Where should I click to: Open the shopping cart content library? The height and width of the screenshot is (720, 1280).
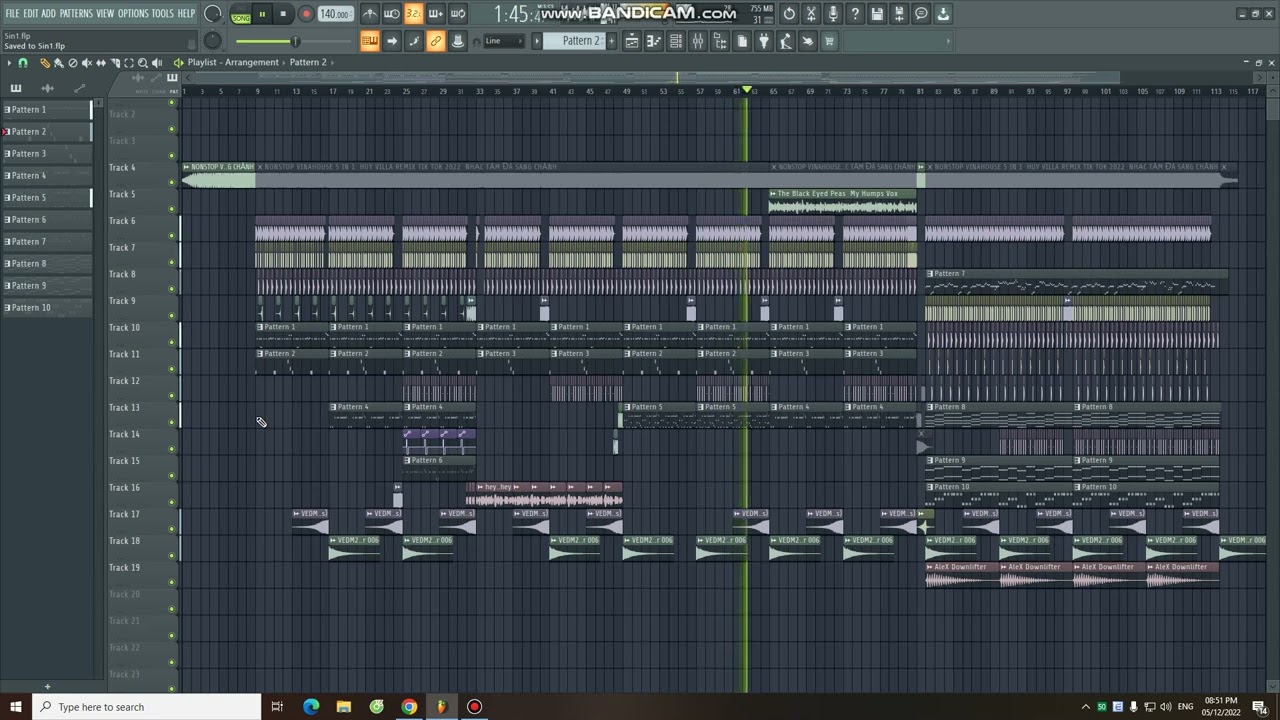tap(829, 41)
